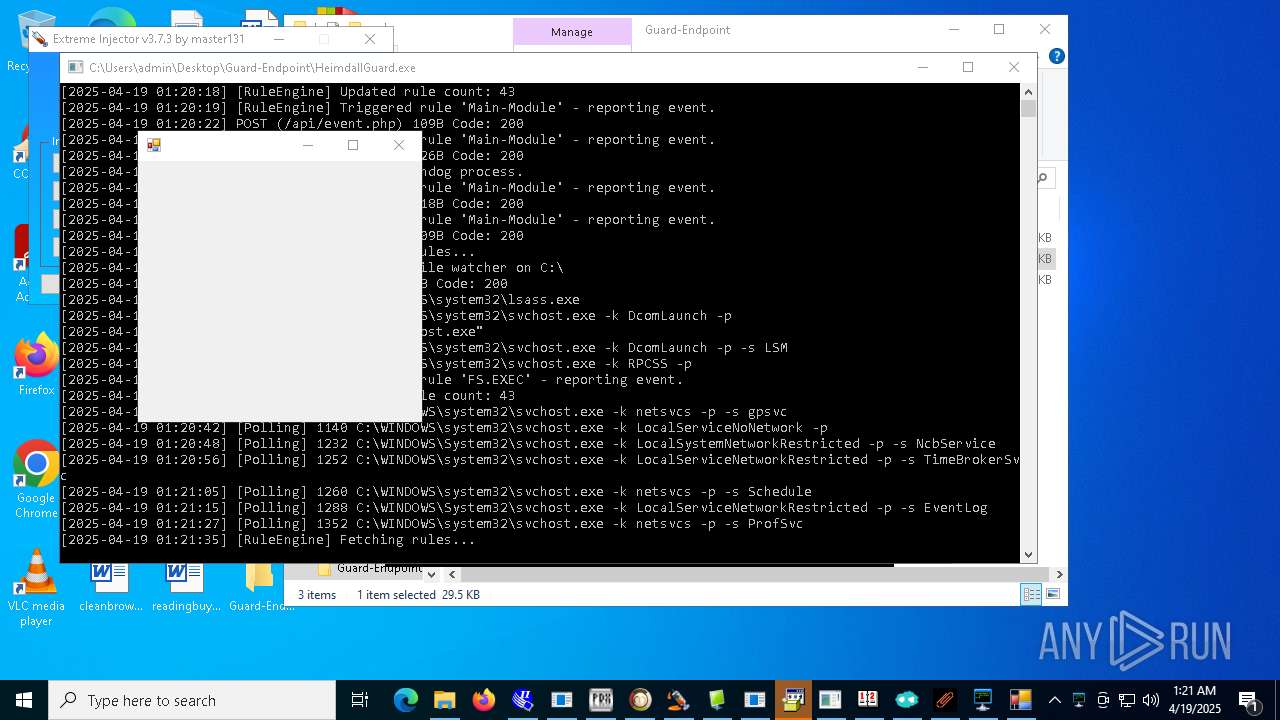Open the Manage tab in Explorer ribbon

click(x=572, y=32)
